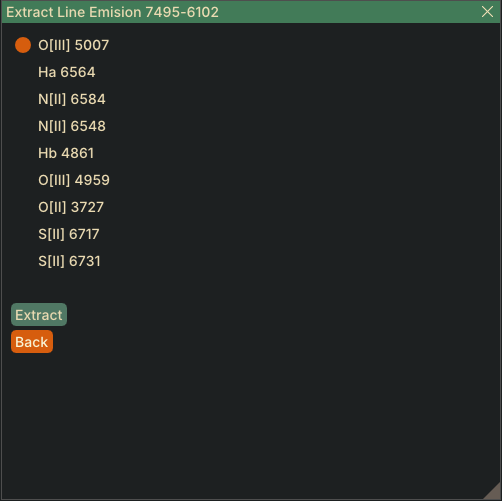This screenshot has width=502, height=501.
Task: Select Hb 4861 emission line
Action: tap(66, 153)
